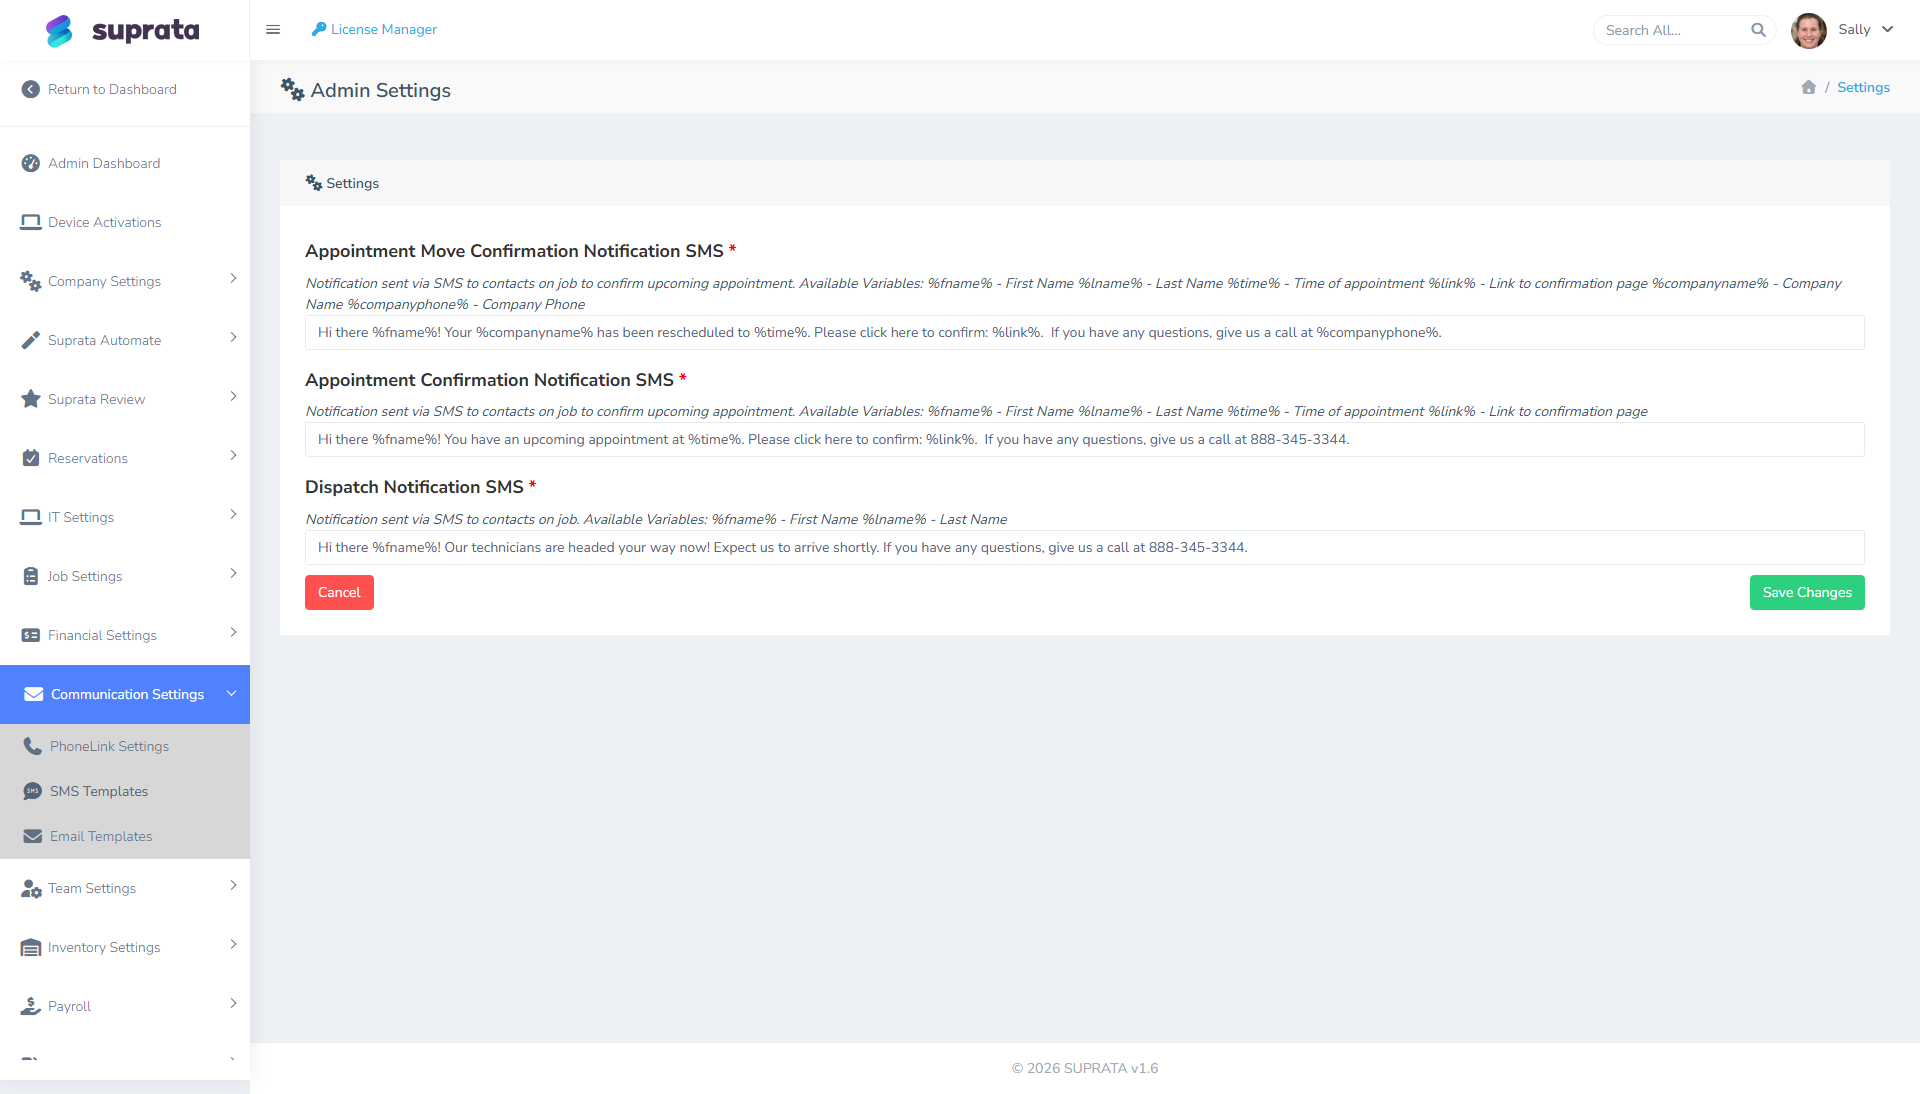
Task: Select the Email Templates submenu item
Action: 125,836
